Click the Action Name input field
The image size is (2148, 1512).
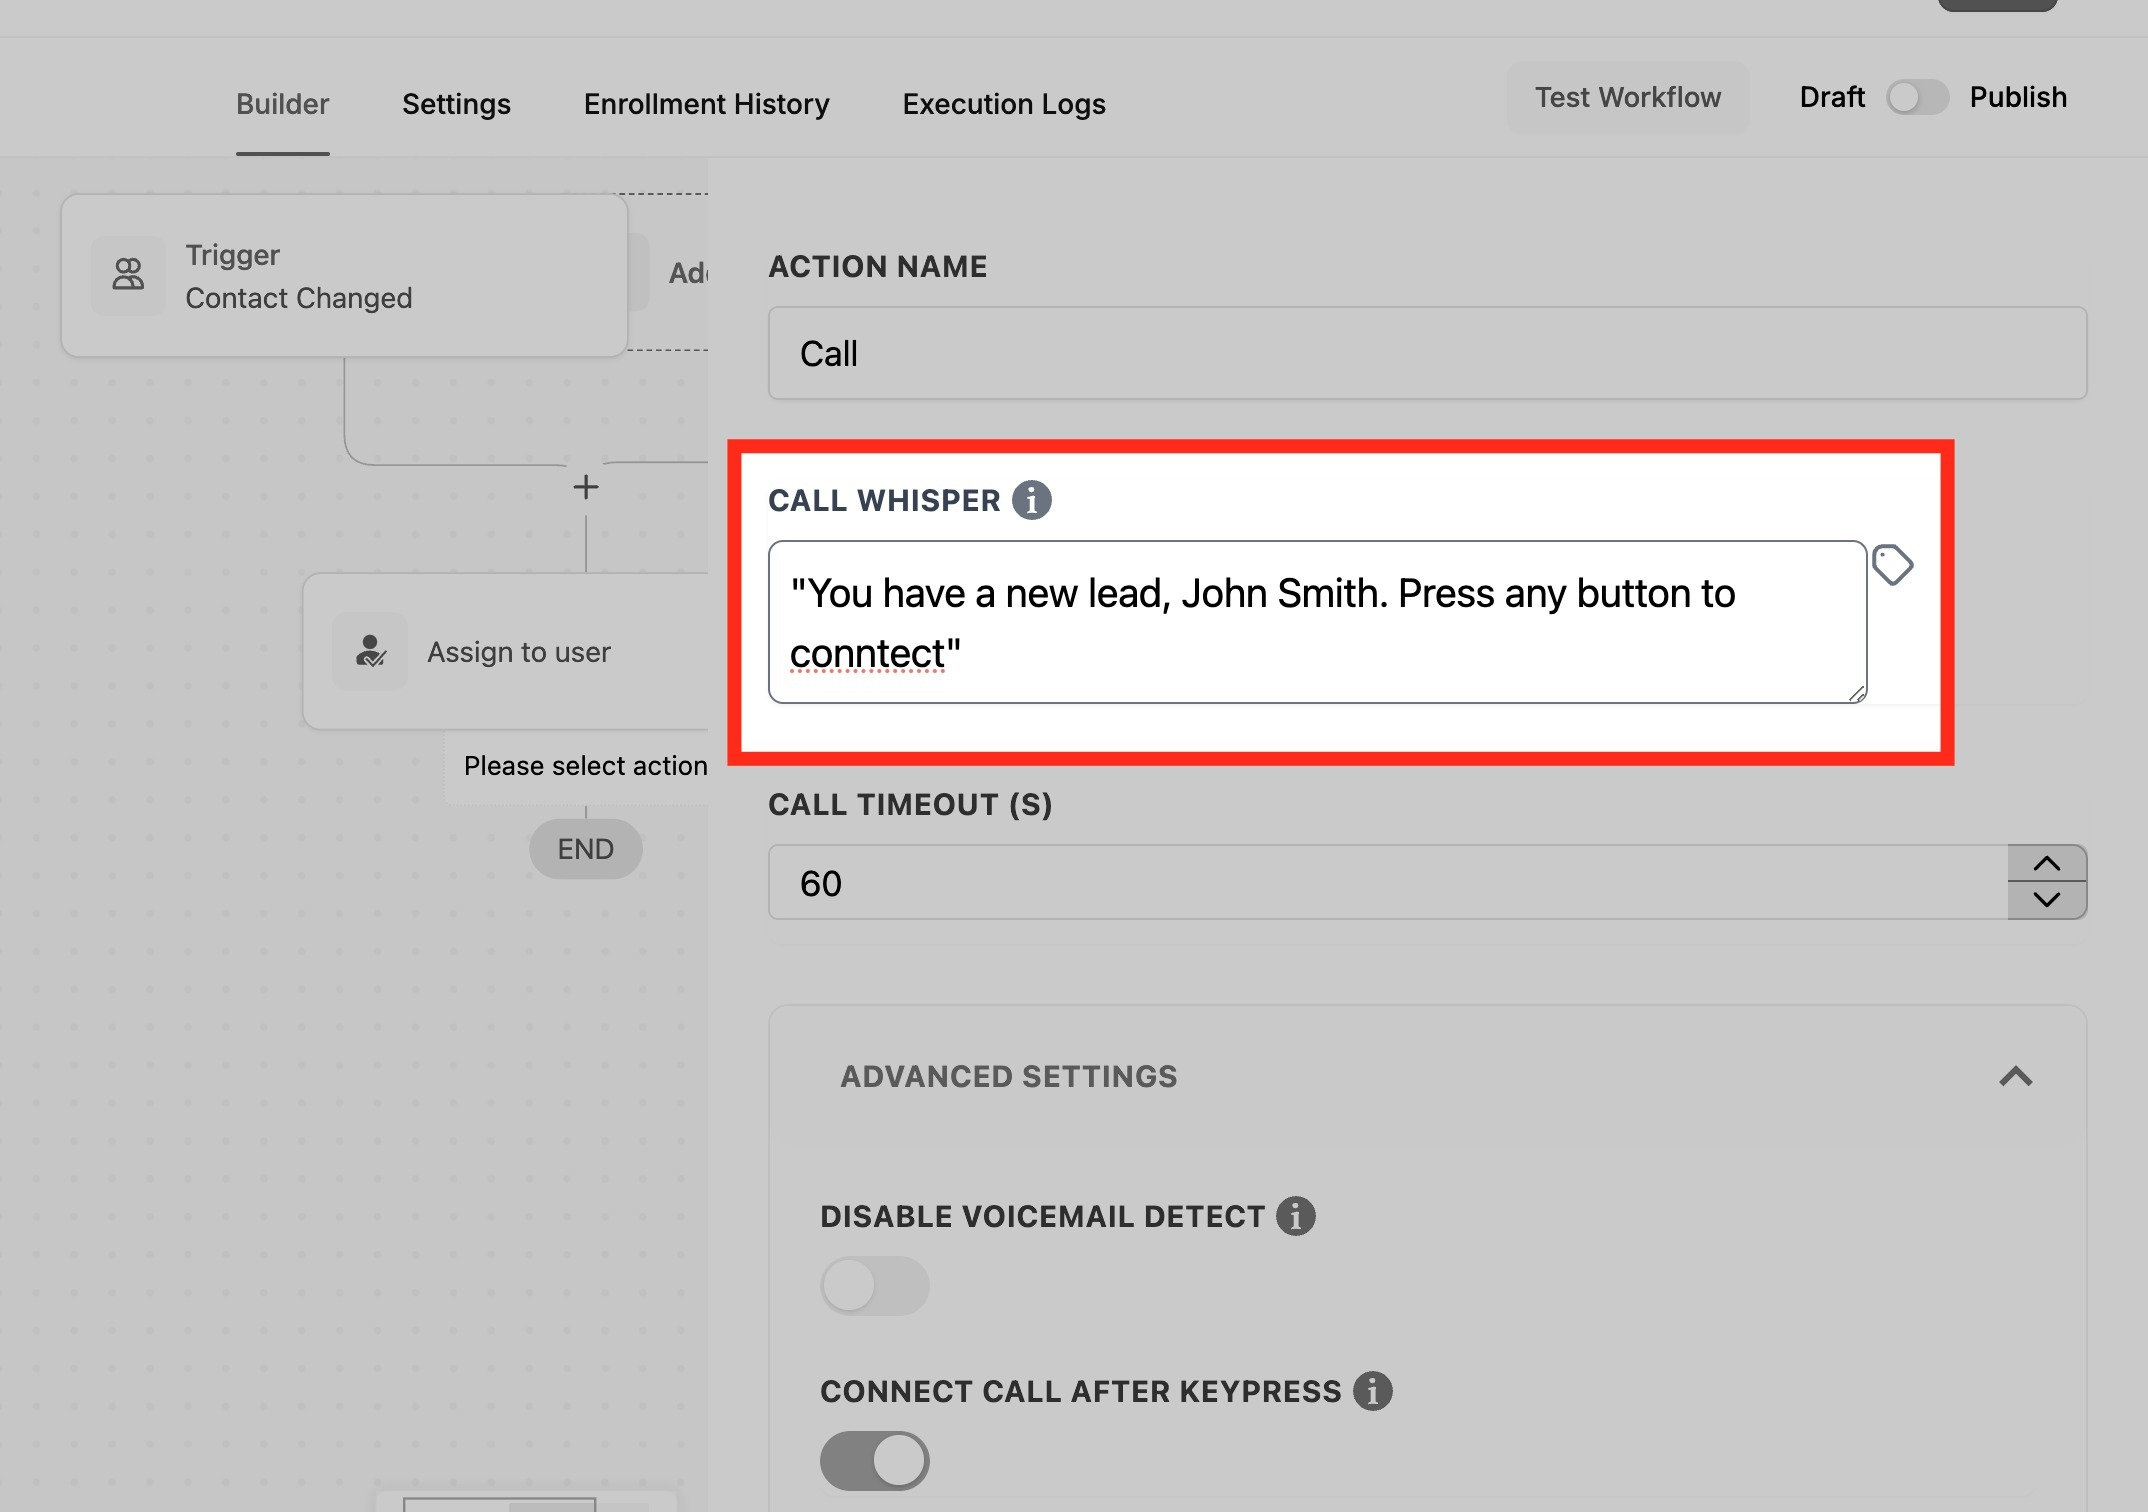[x=1426, y=353]
